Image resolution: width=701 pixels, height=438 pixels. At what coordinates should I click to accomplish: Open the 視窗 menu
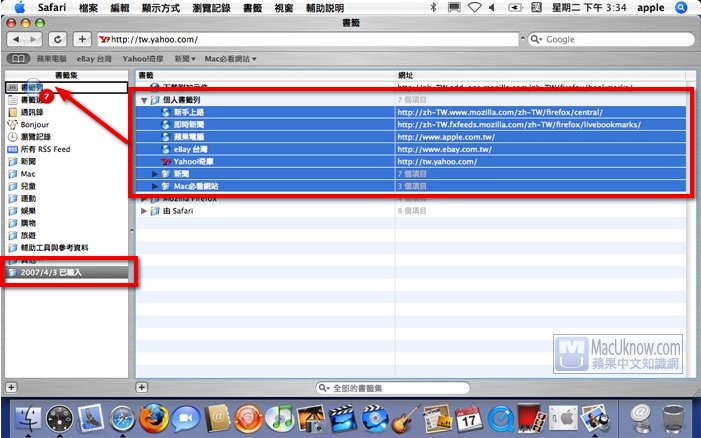[x=284, y=8]
